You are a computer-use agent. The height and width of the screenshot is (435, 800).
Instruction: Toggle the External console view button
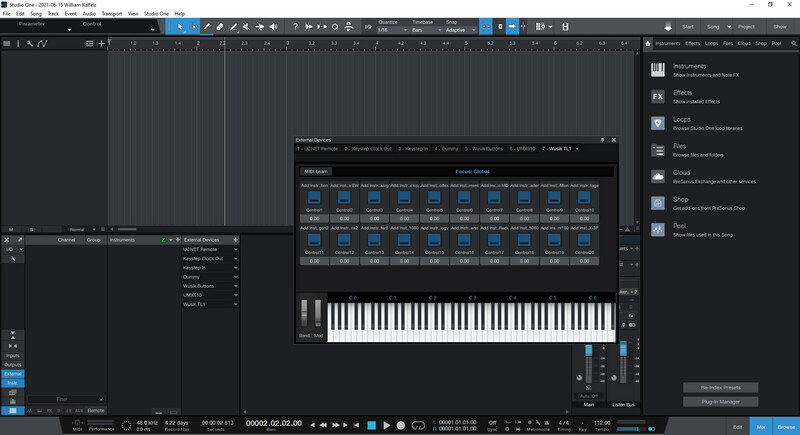click(x=12, y=374)
